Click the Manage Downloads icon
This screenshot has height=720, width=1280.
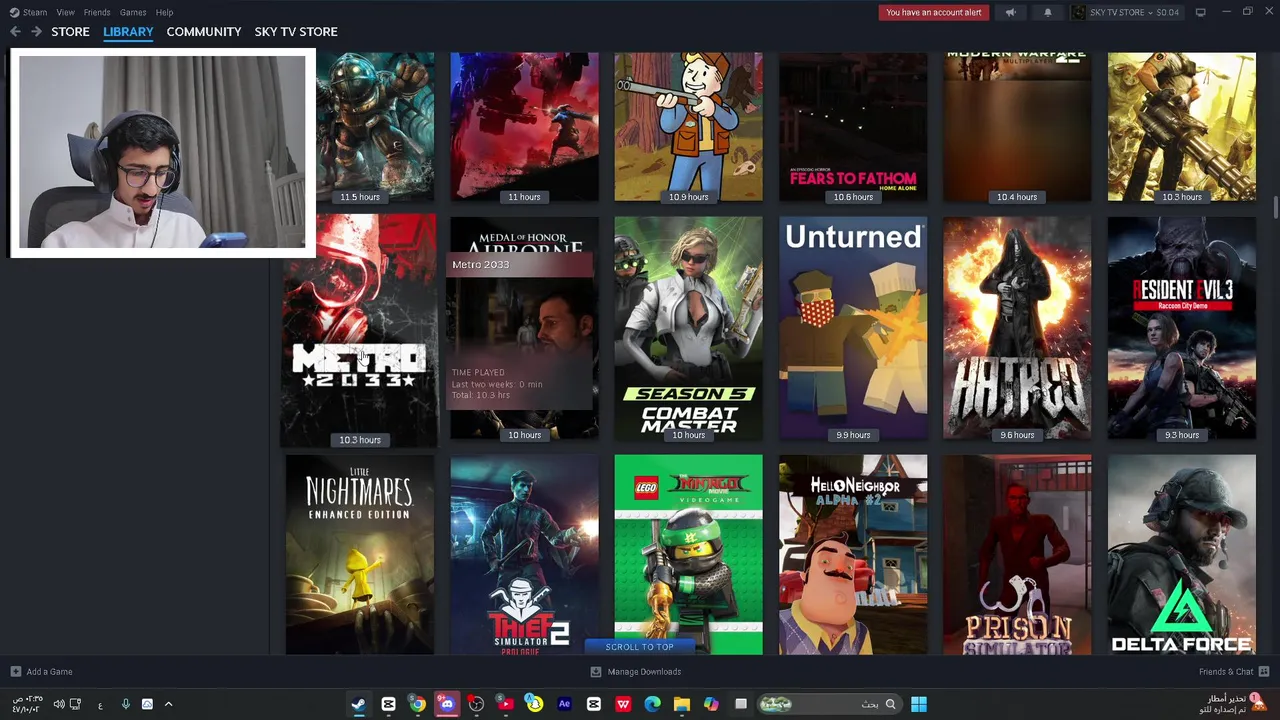[596, 672]
